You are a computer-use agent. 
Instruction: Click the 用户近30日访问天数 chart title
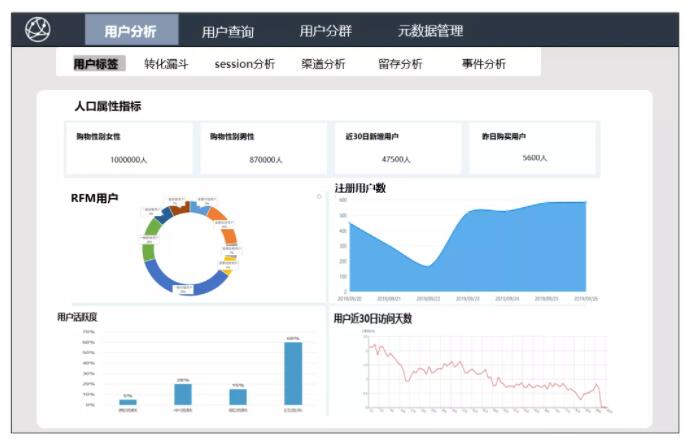(373, 318)
